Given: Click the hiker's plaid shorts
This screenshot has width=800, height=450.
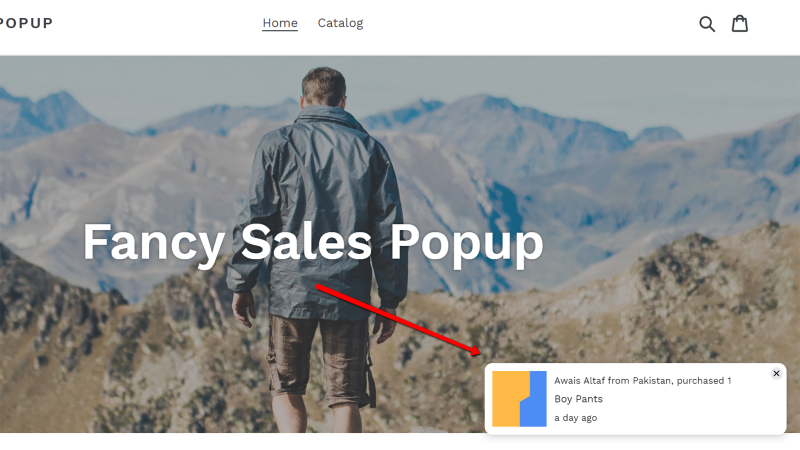Looking at the screenshot, I should coord(320,359).
